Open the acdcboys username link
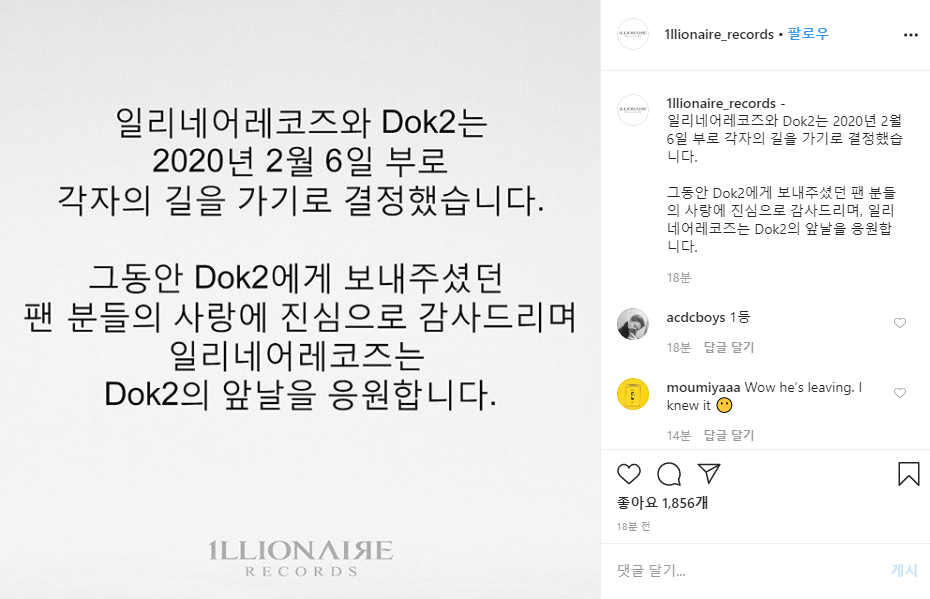Viewport: 930px width, 599px height. click(696, 317)
